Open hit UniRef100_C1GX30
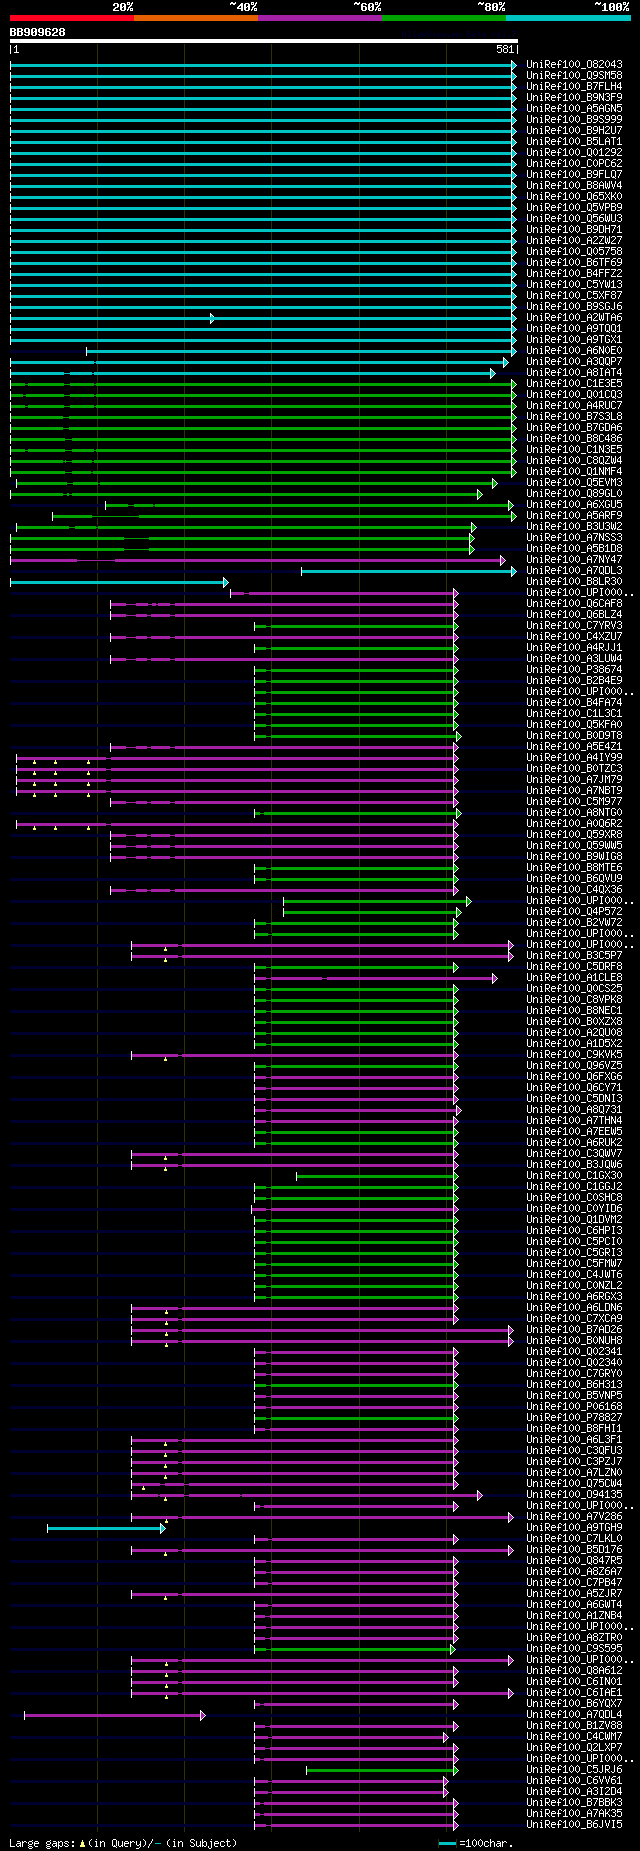This screenshot has height=1851, width=640. click(x=574, y=1175)
